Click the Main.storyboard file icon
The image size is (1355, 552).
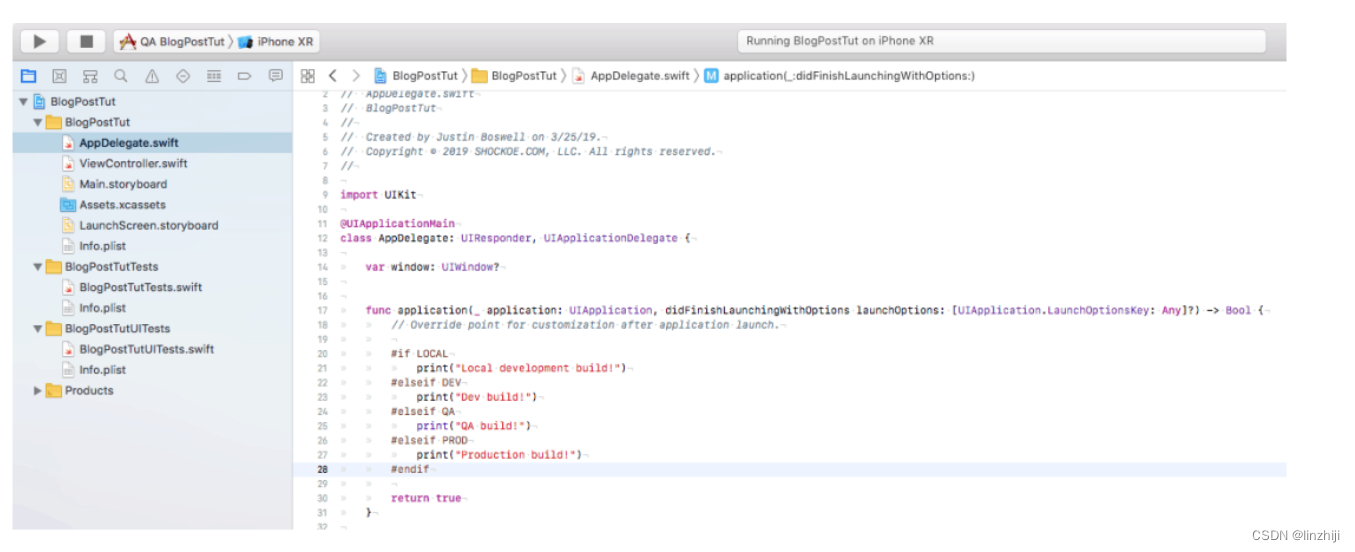tap(68, 184)
